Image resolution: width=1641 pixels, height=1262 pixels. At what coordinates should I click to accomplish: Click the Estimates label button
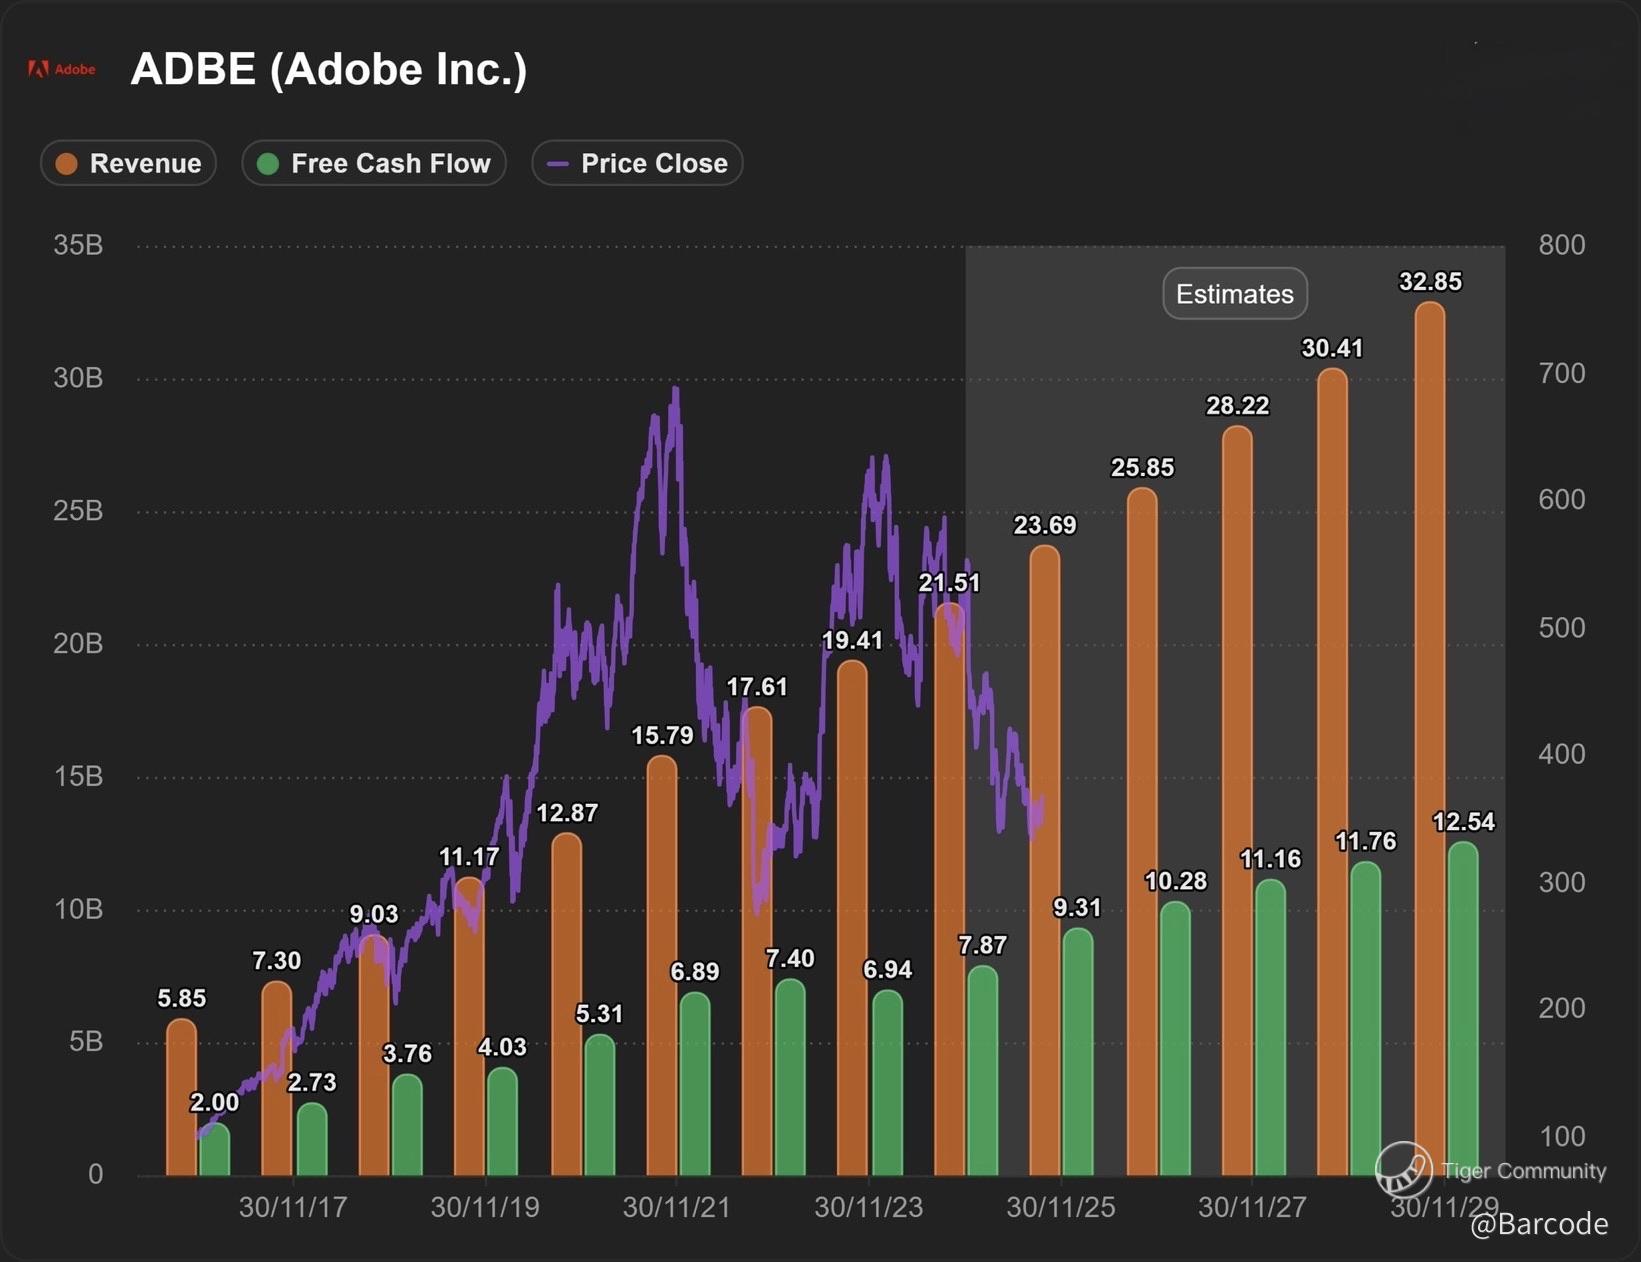(x=1234, y=294)
